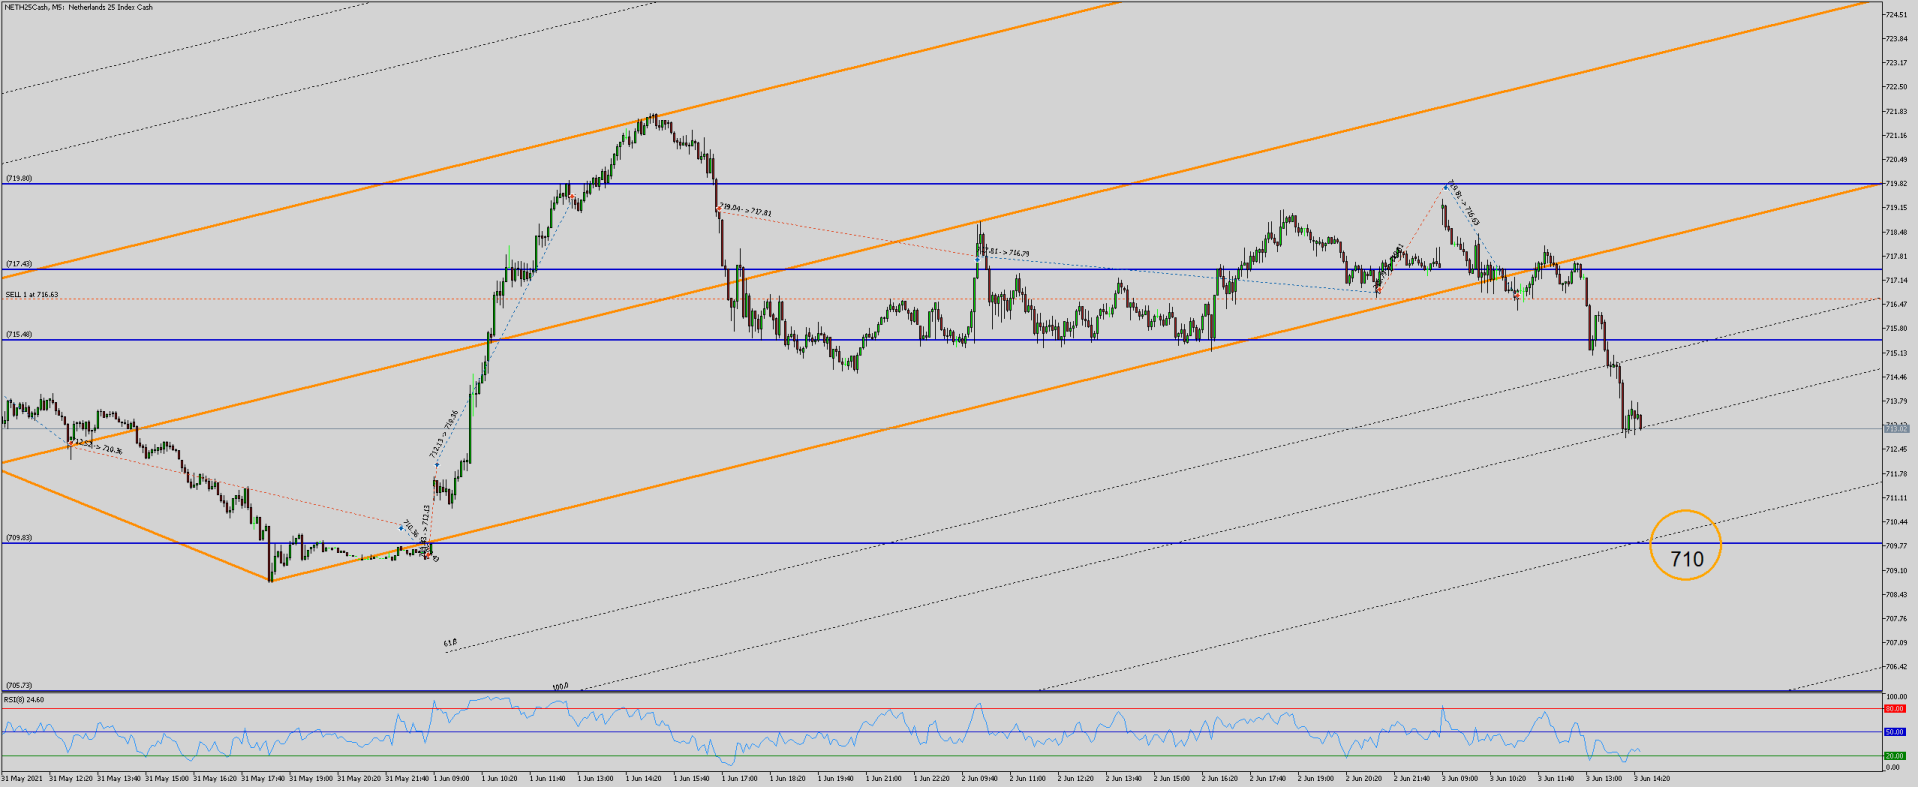Image resolution: width=1918 pixels, height=787 pixels.
Task: Click the NETH25Cash, M5 chart title text
Action: click(79, 7)
